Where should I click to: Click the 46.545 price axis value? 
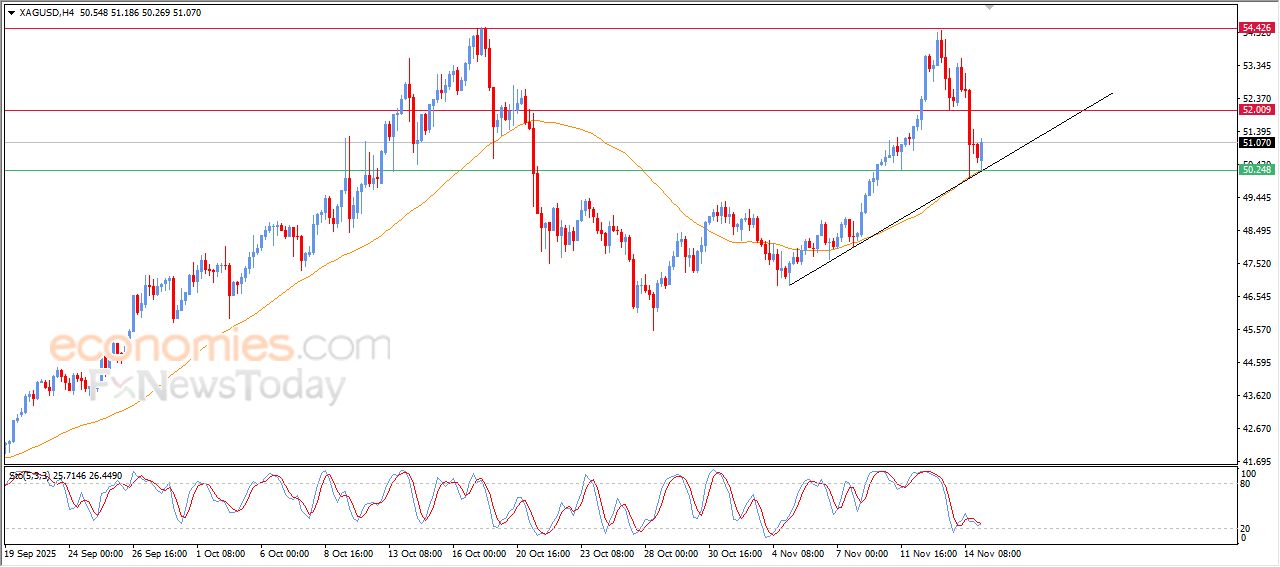coord(1255,297)
